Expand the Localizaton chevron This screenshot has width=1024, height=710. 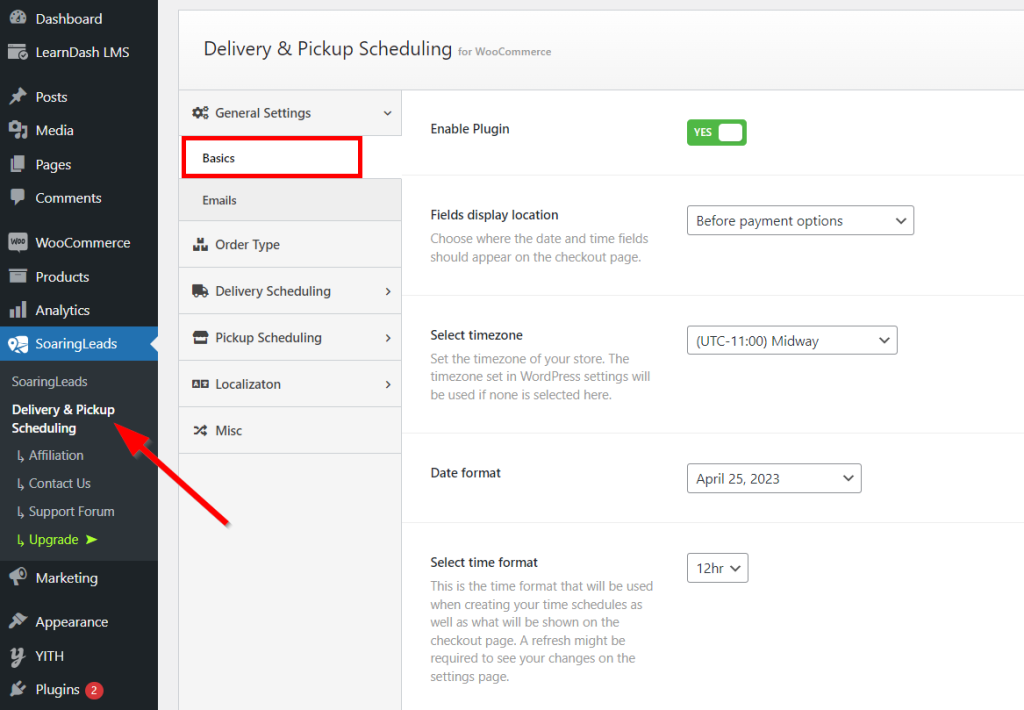[388, 384]
